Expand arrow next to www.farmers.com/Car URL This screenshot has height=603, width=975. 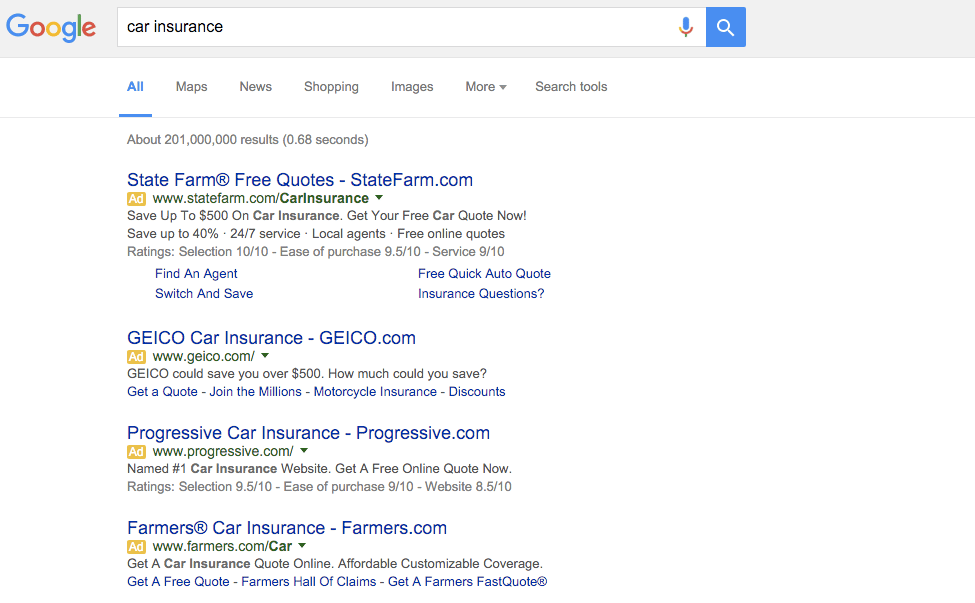(302, 546)
